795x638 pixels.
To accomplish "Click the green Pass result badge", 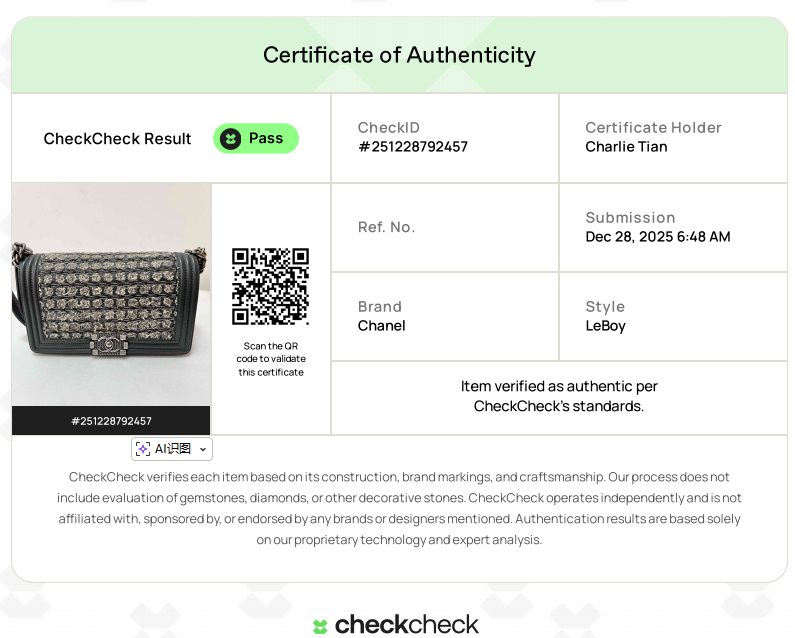I will click(x=256, y=139).
